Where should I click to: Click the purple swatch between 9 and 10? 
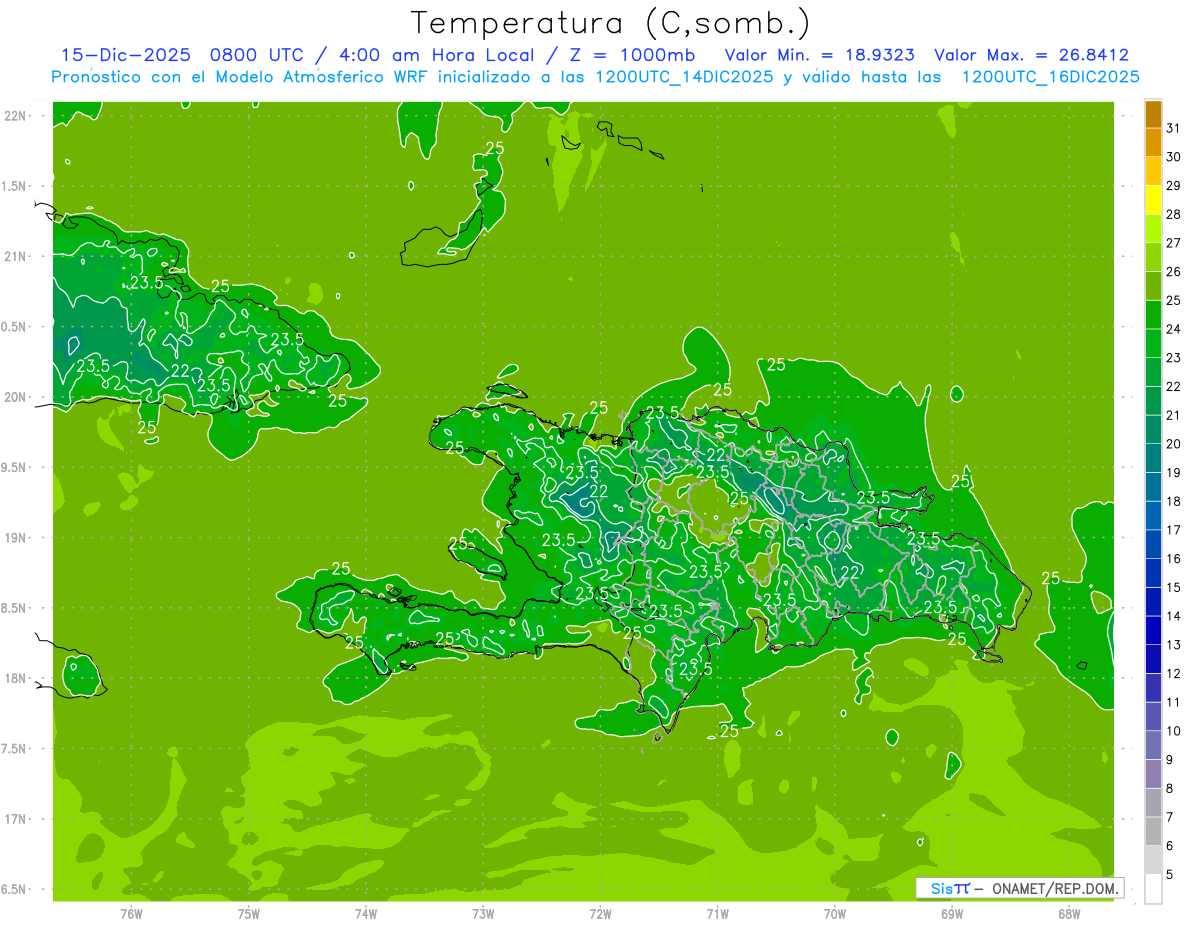[x=1153, y=746]
